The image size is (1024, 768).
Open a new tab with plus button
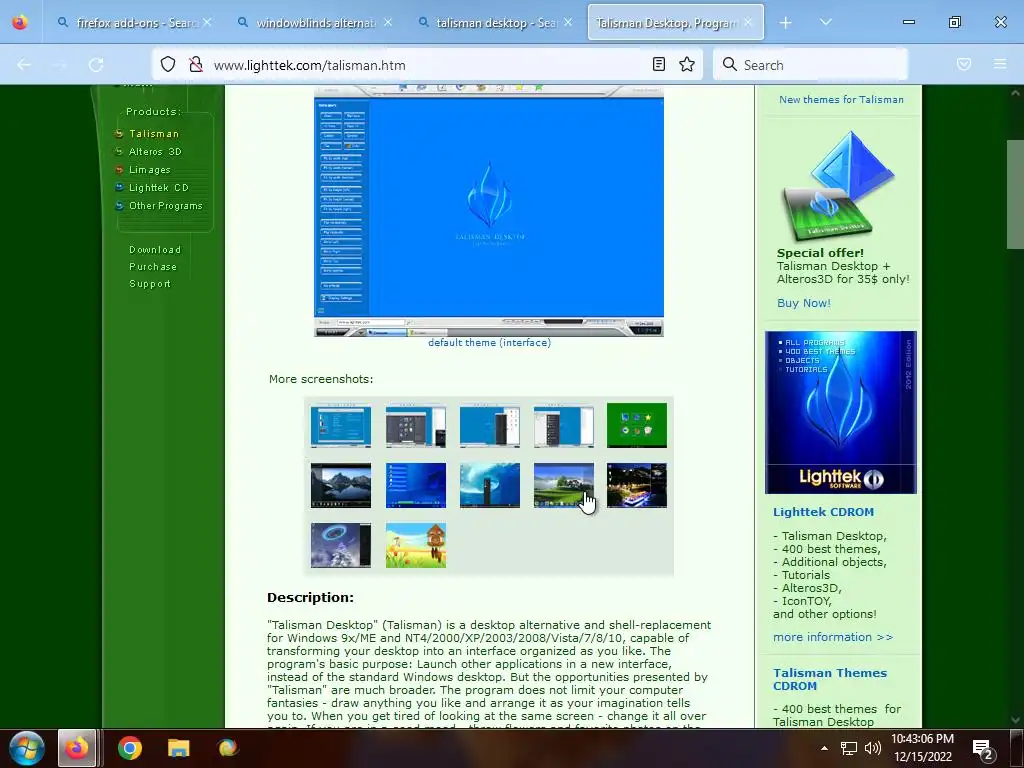coord(786,23)
